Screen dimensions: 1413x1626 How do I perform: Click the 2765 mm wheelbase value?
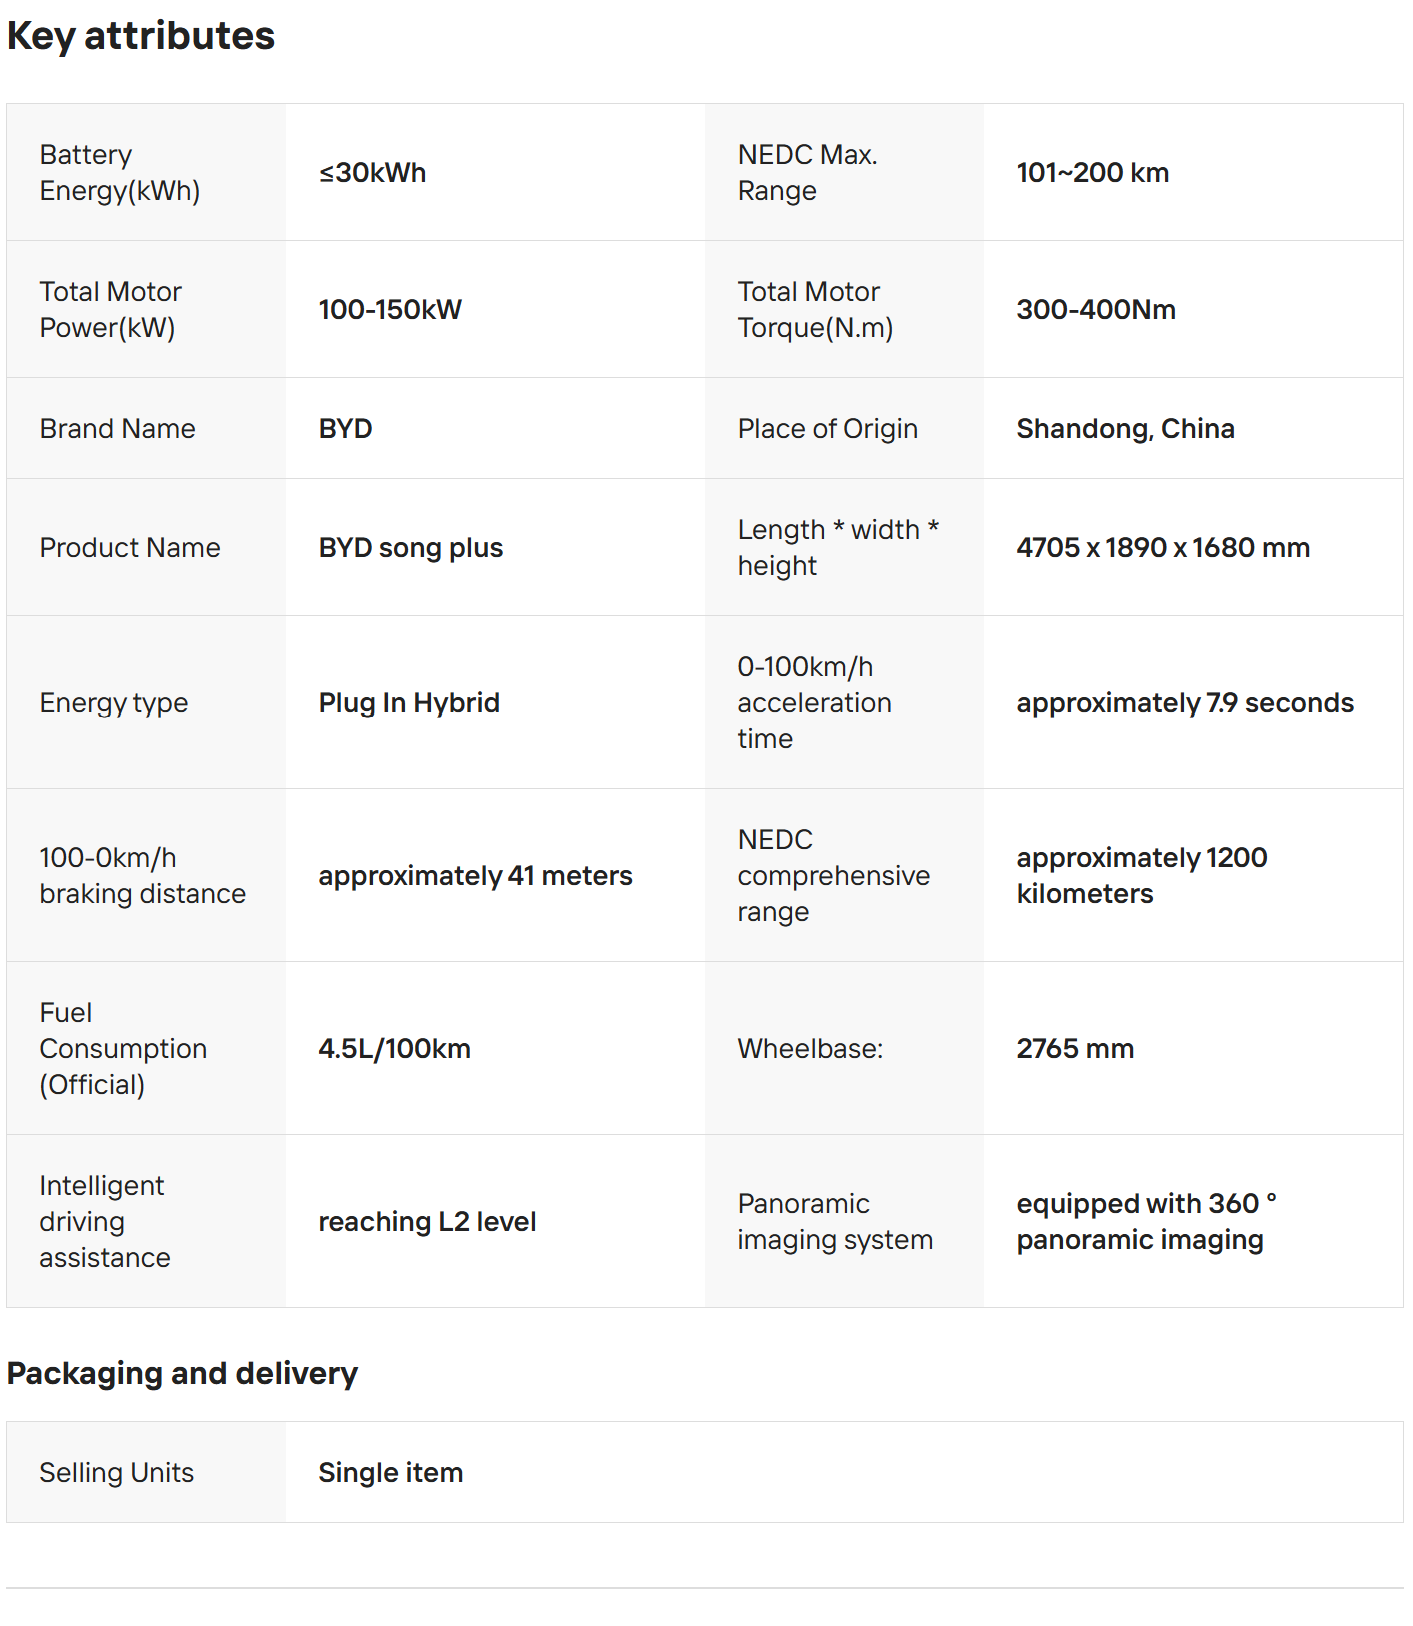click(1075, 1049)
